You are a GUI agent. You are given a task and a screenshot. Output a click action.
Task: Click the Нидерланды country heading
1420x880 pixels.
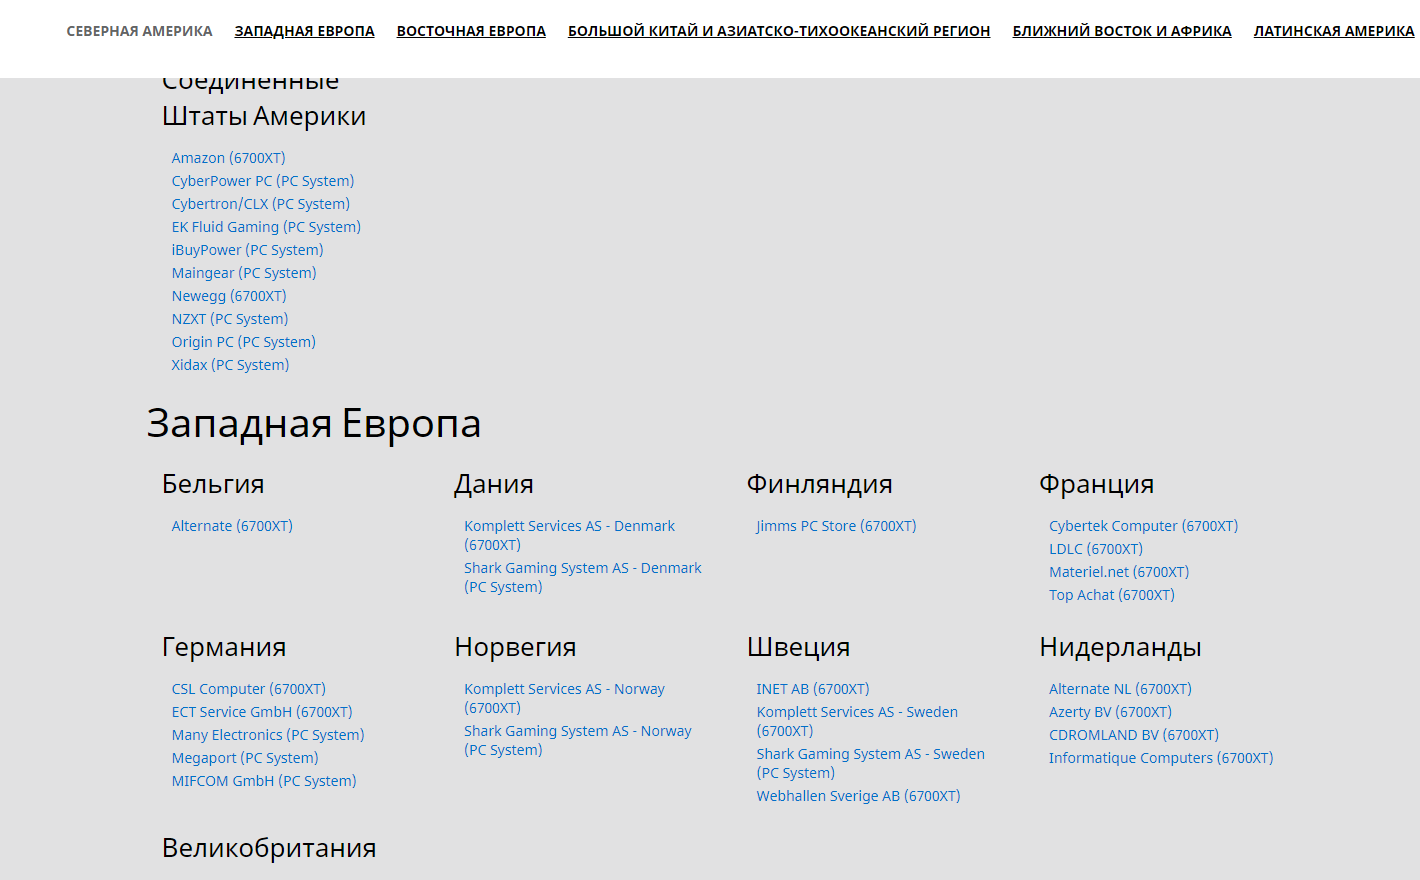tap(1121, 648)
